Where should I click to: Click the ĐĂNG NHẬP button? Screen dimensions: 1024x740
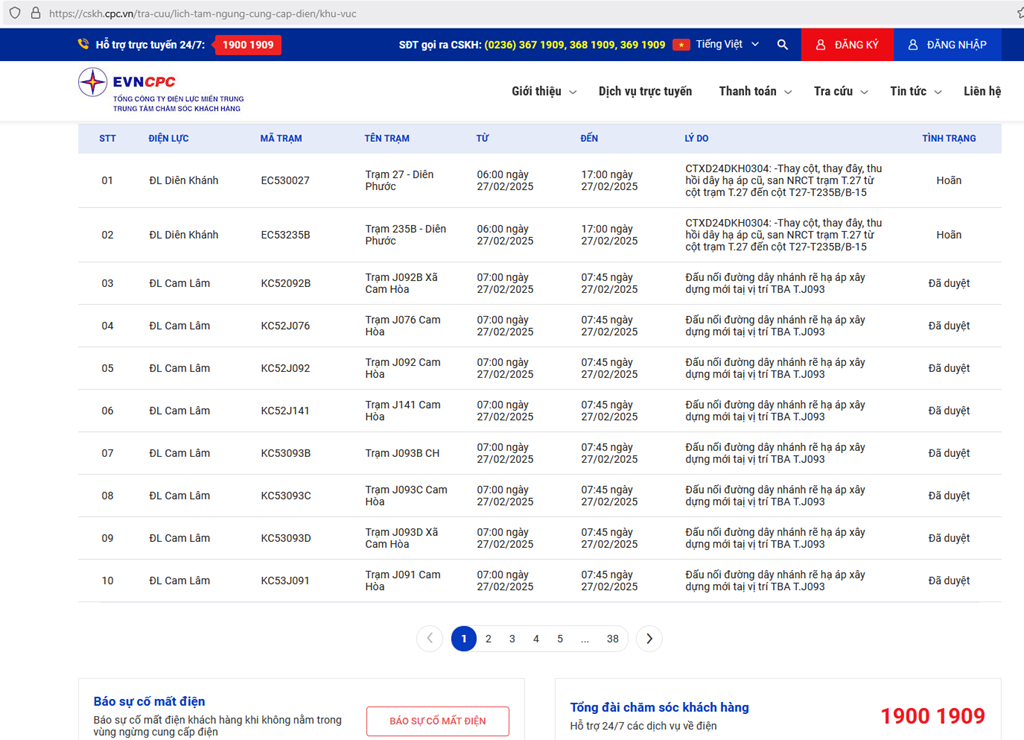coord(947,45)
